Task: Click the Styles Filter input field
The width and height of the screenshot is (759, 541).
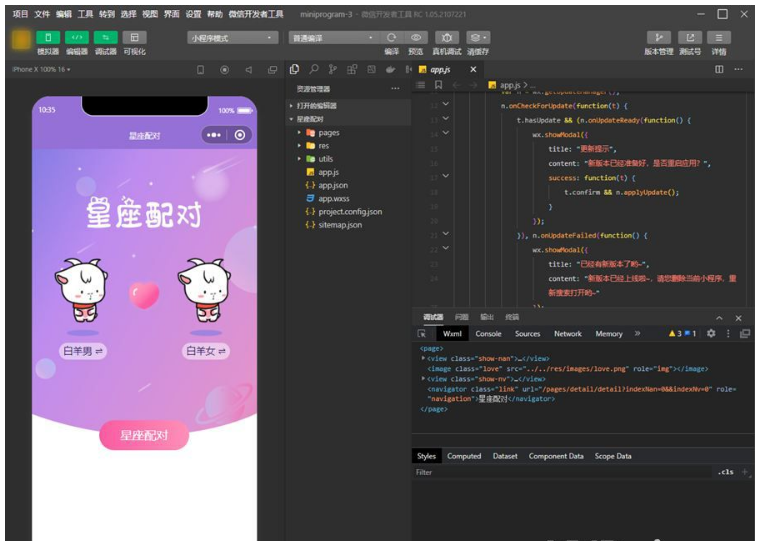Action: click(x=562, y=472)
